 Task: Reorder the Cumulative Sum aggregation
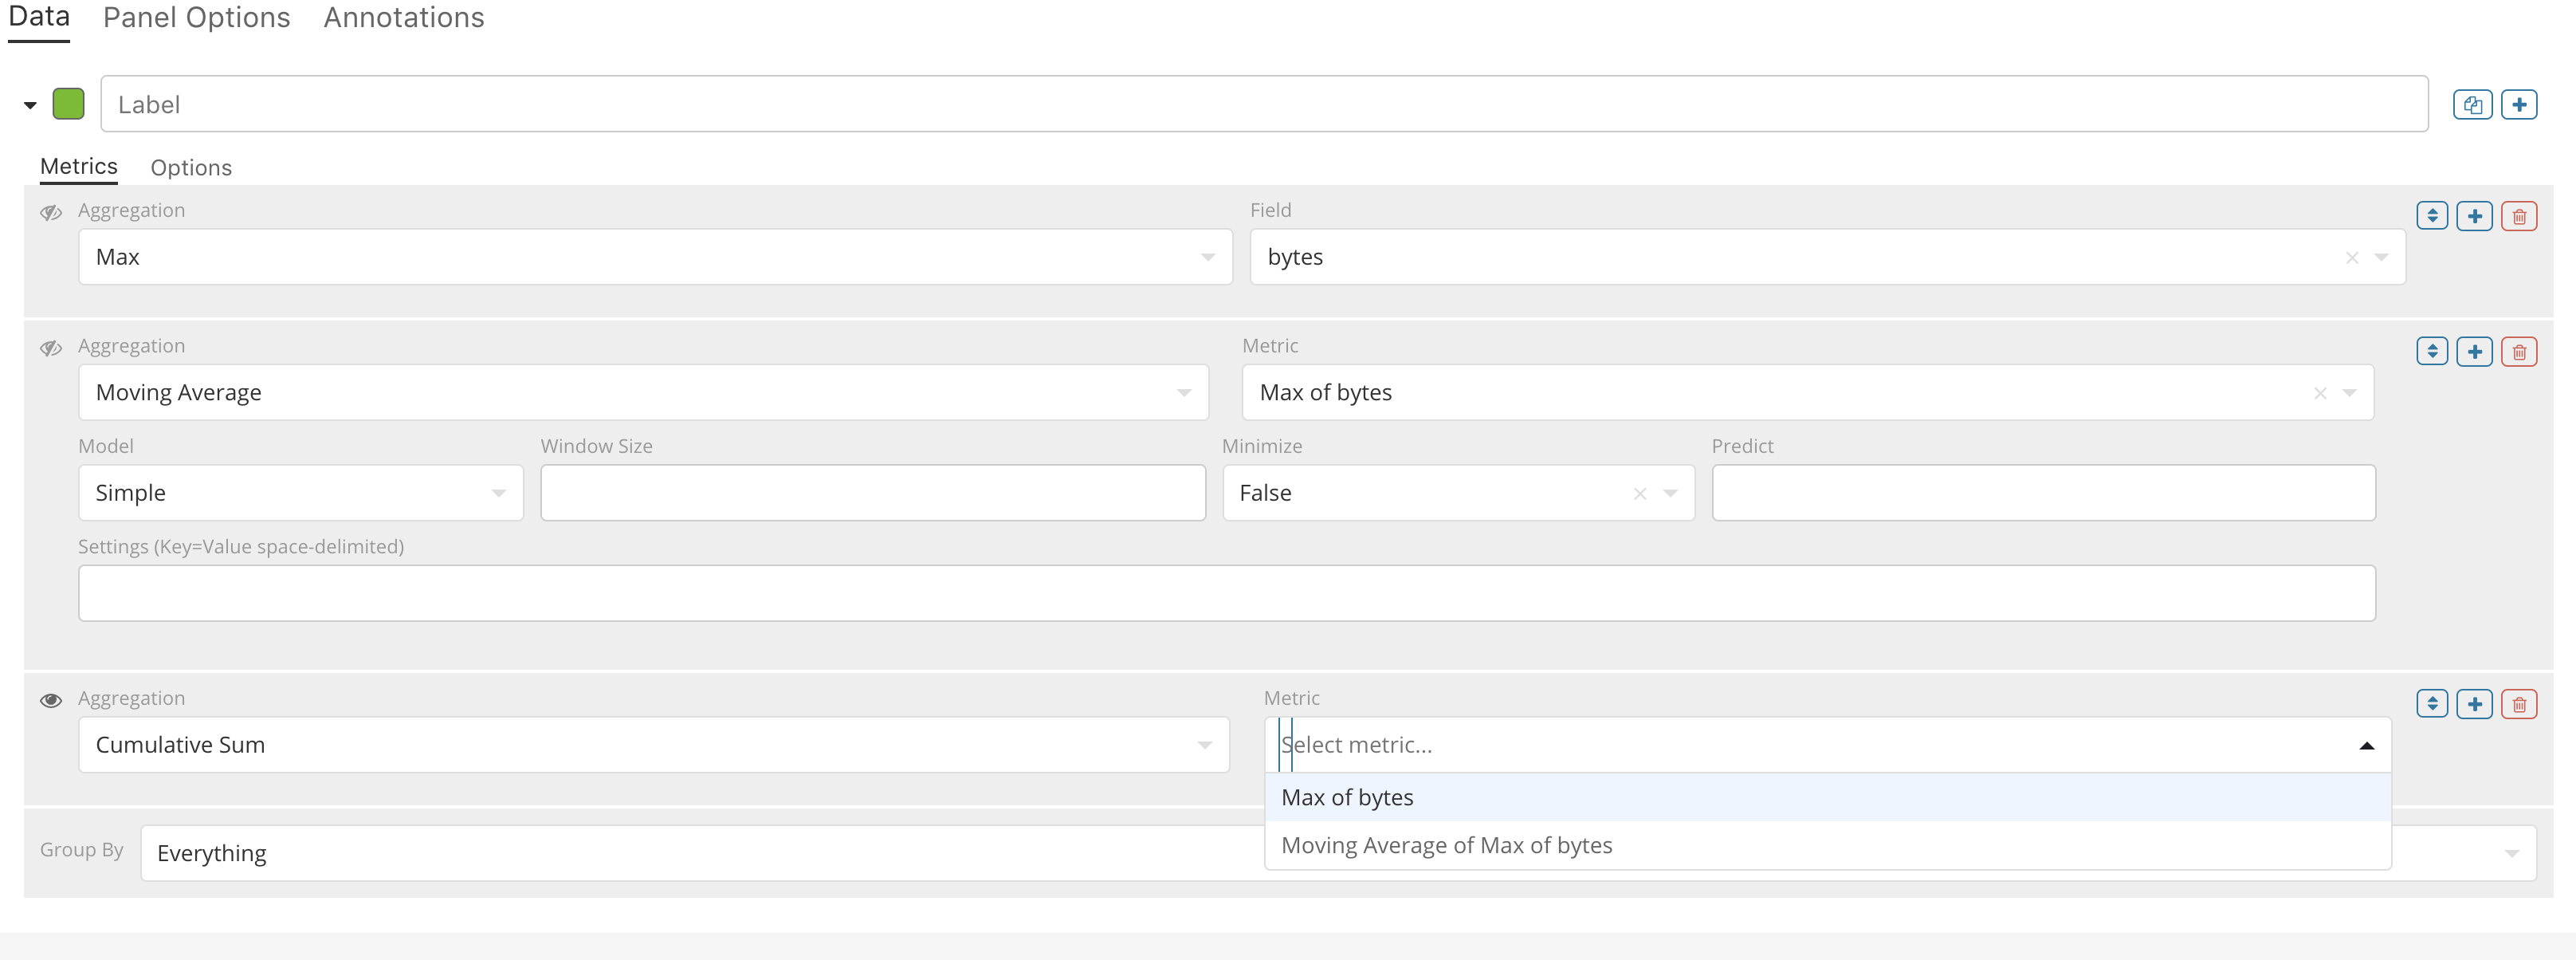tap(2433, 703)
